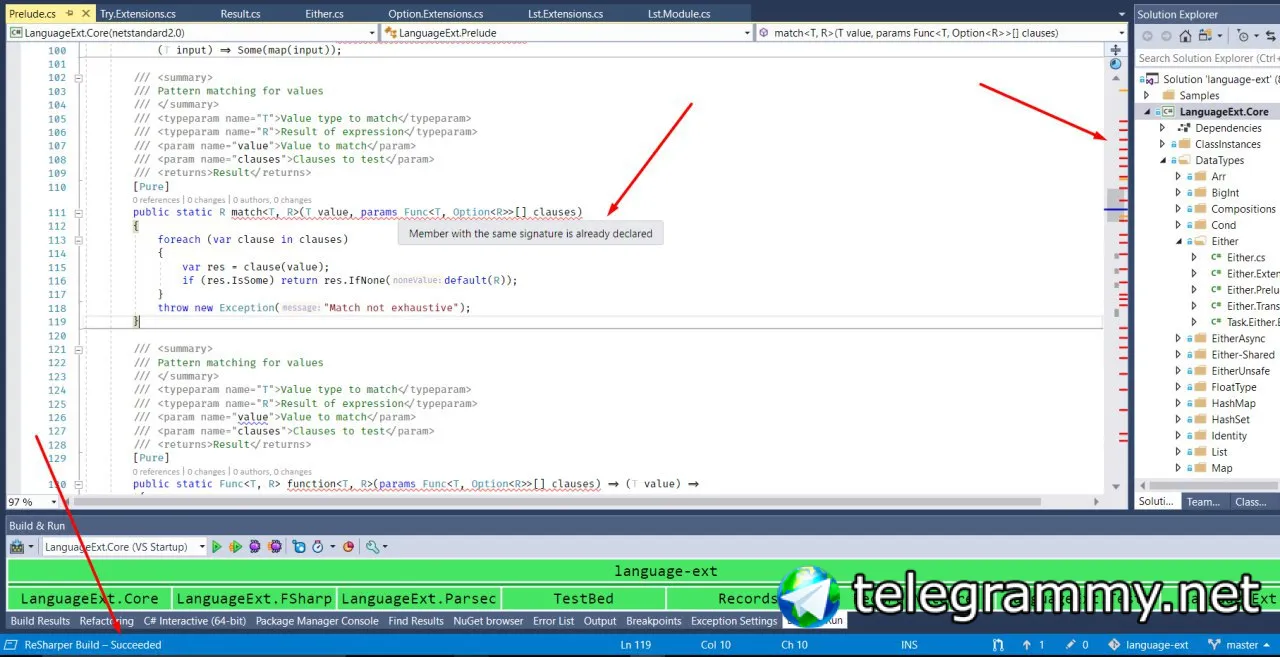Click the first purple Debug bug icon
This screenshot has height=657, width=1280.
(255, 547)
